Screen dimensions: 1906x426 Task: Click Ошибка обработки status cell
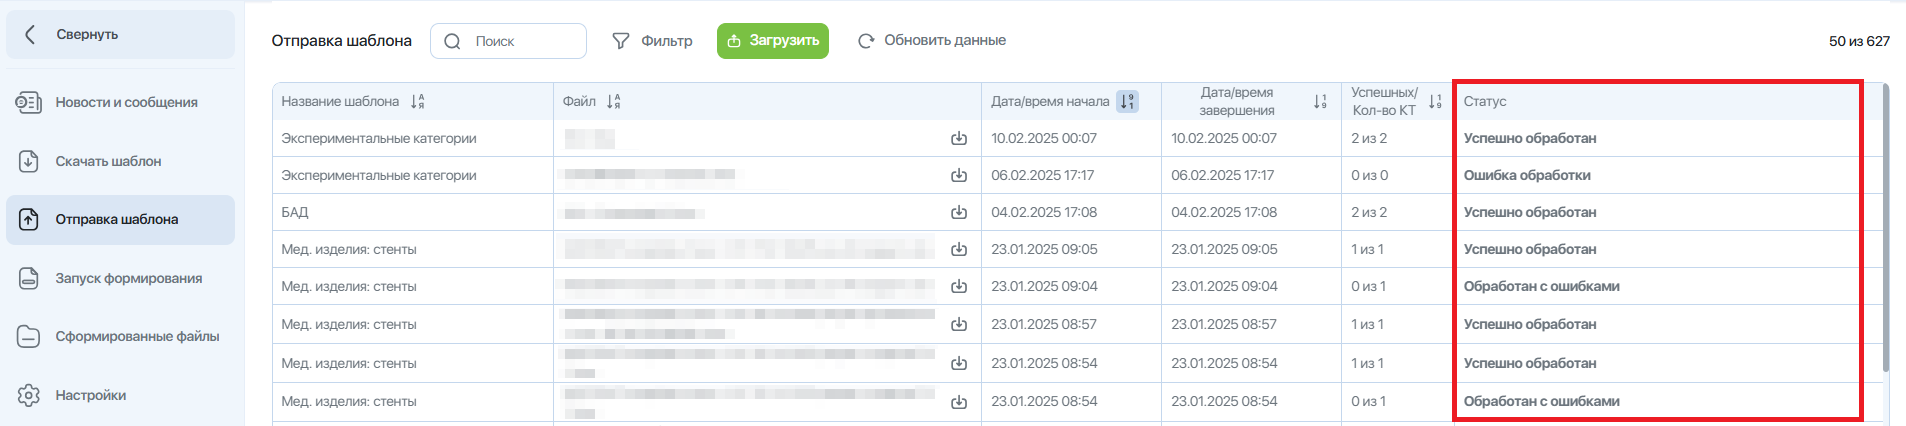coord(1527,175)
